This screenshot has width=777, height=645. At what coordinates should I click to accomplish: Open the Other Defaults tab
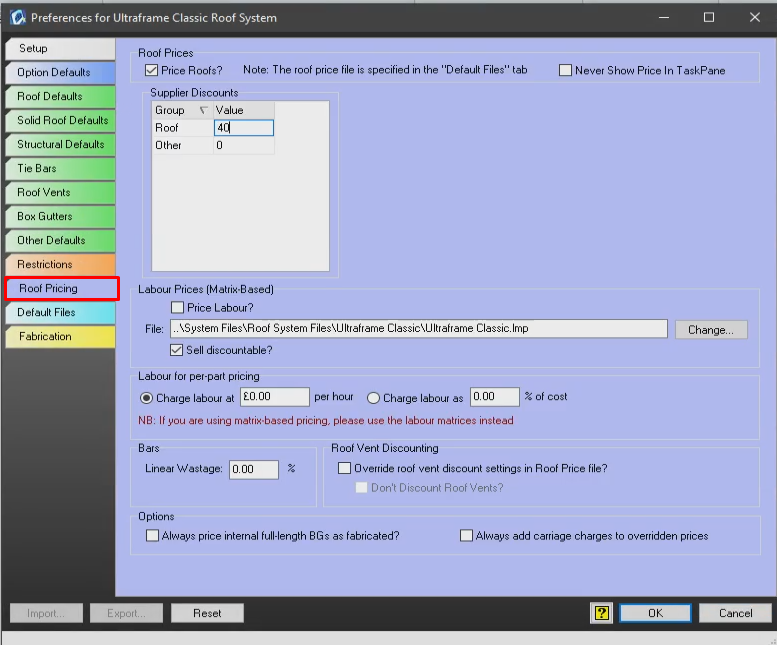click(60, 240)
